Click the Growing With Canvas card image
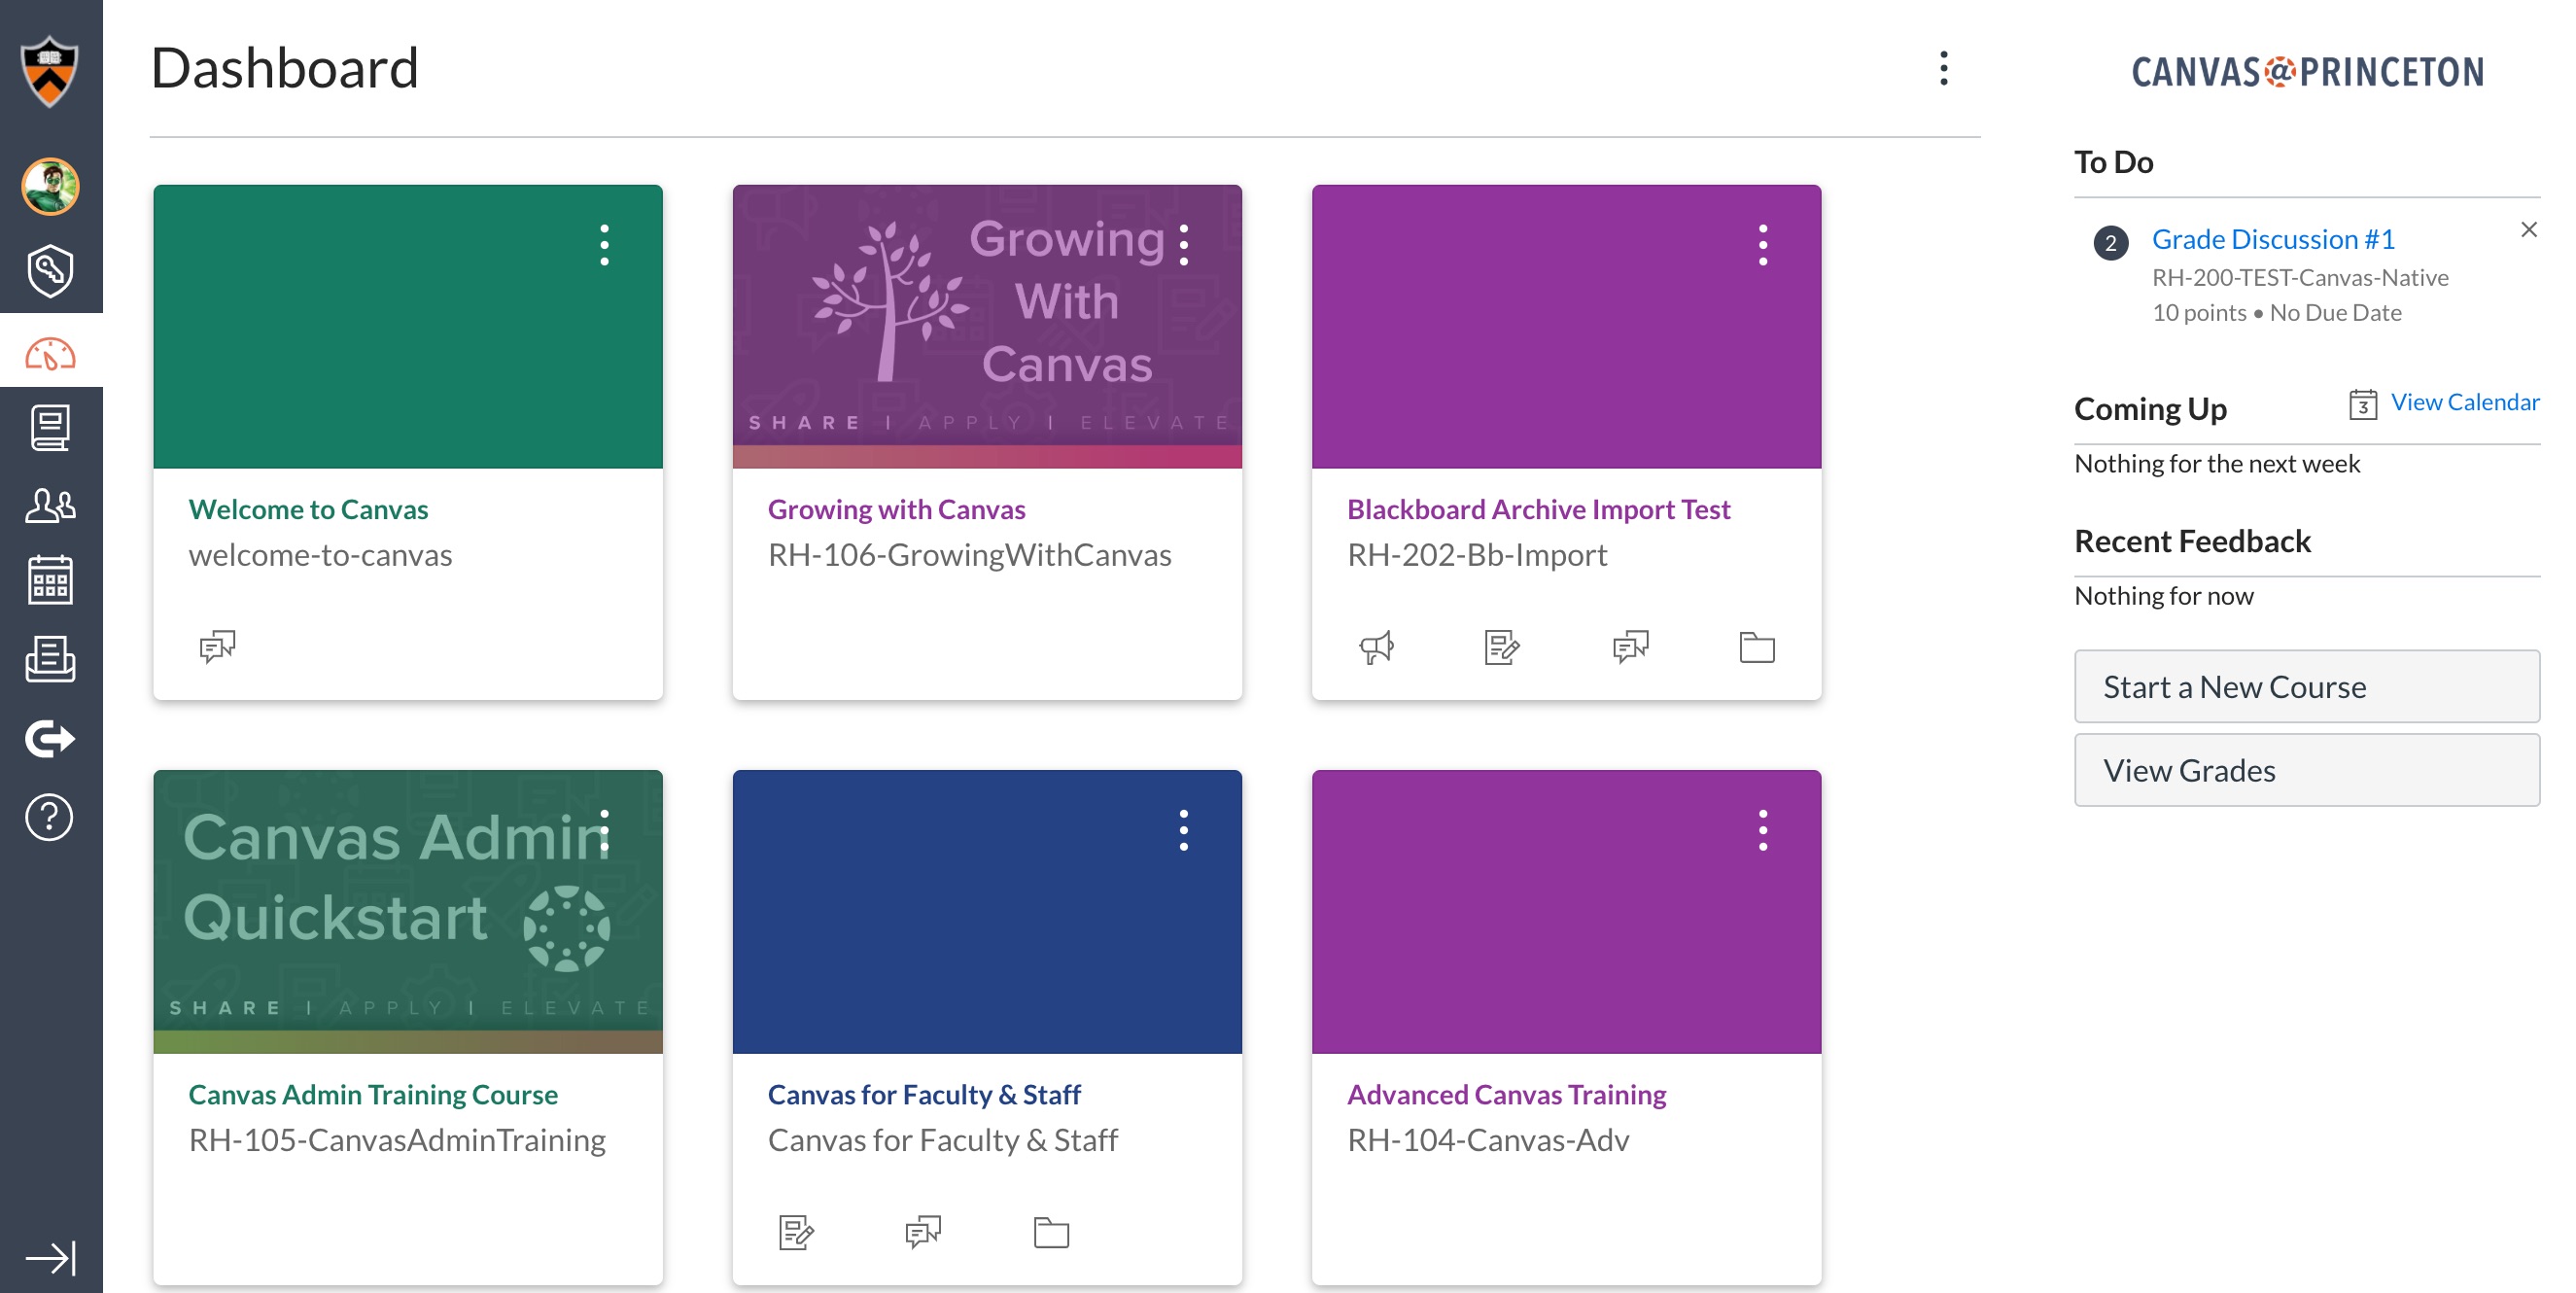Image resolution: width=2576 pixels, height=1293 pixels. pos(987,326)
